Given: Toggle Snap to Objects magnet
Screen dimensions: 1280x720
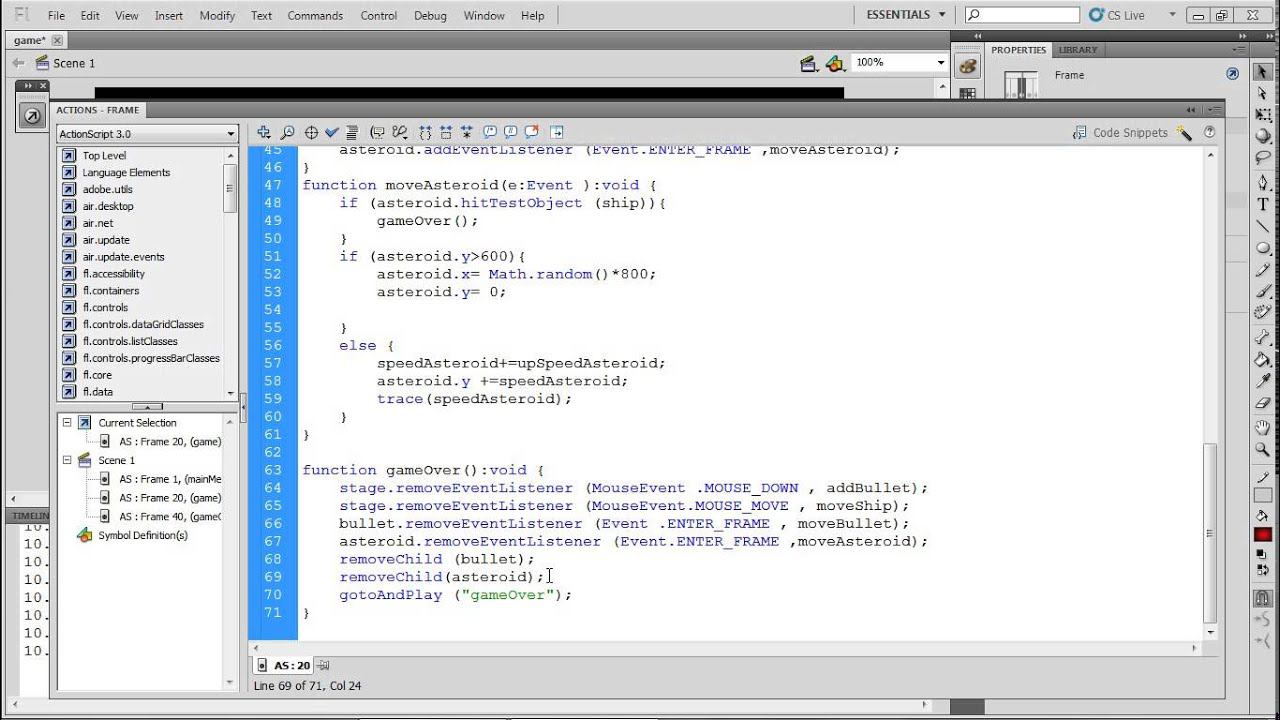Looking at the screenshot, I should pyautogui.click(x=1263, y=599).
